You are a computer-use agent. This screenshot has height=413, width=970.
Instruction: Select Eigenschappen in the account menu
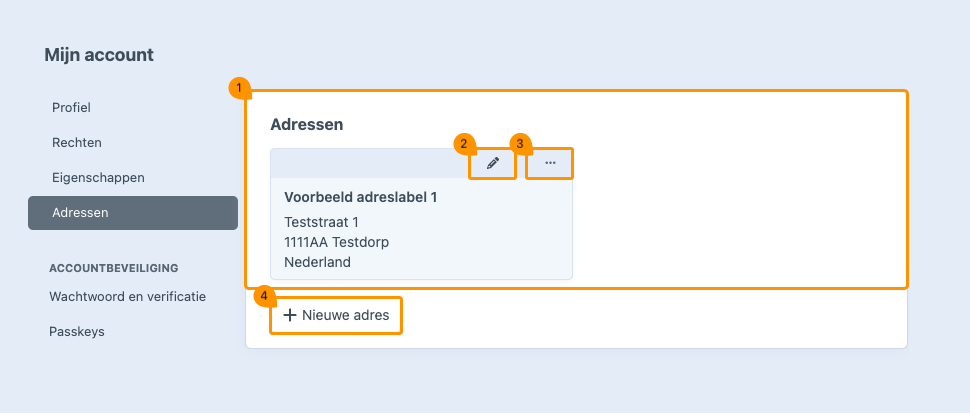click(98, 178)
